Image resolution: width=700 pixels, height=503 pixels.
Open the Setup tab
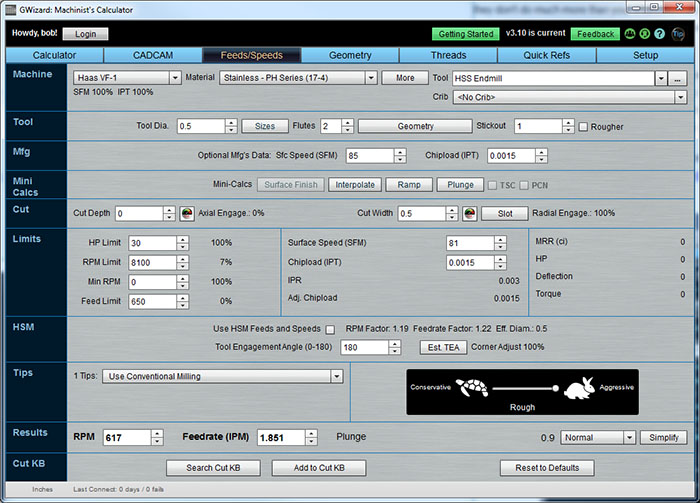[x=646, y=55]
